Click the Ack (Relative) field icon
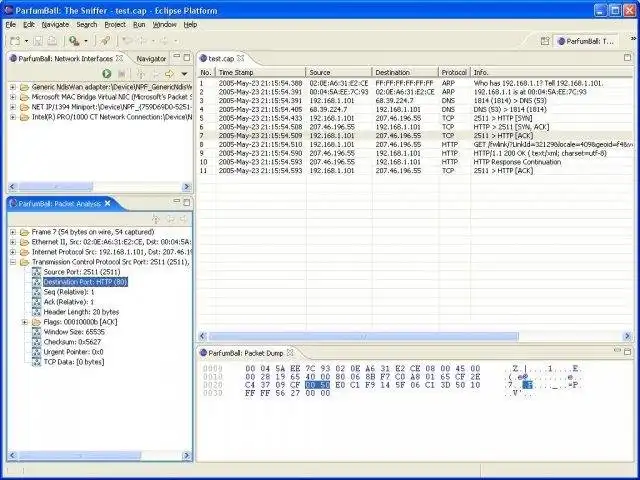This screenshot has height=480, width=640. coord(37,302)
